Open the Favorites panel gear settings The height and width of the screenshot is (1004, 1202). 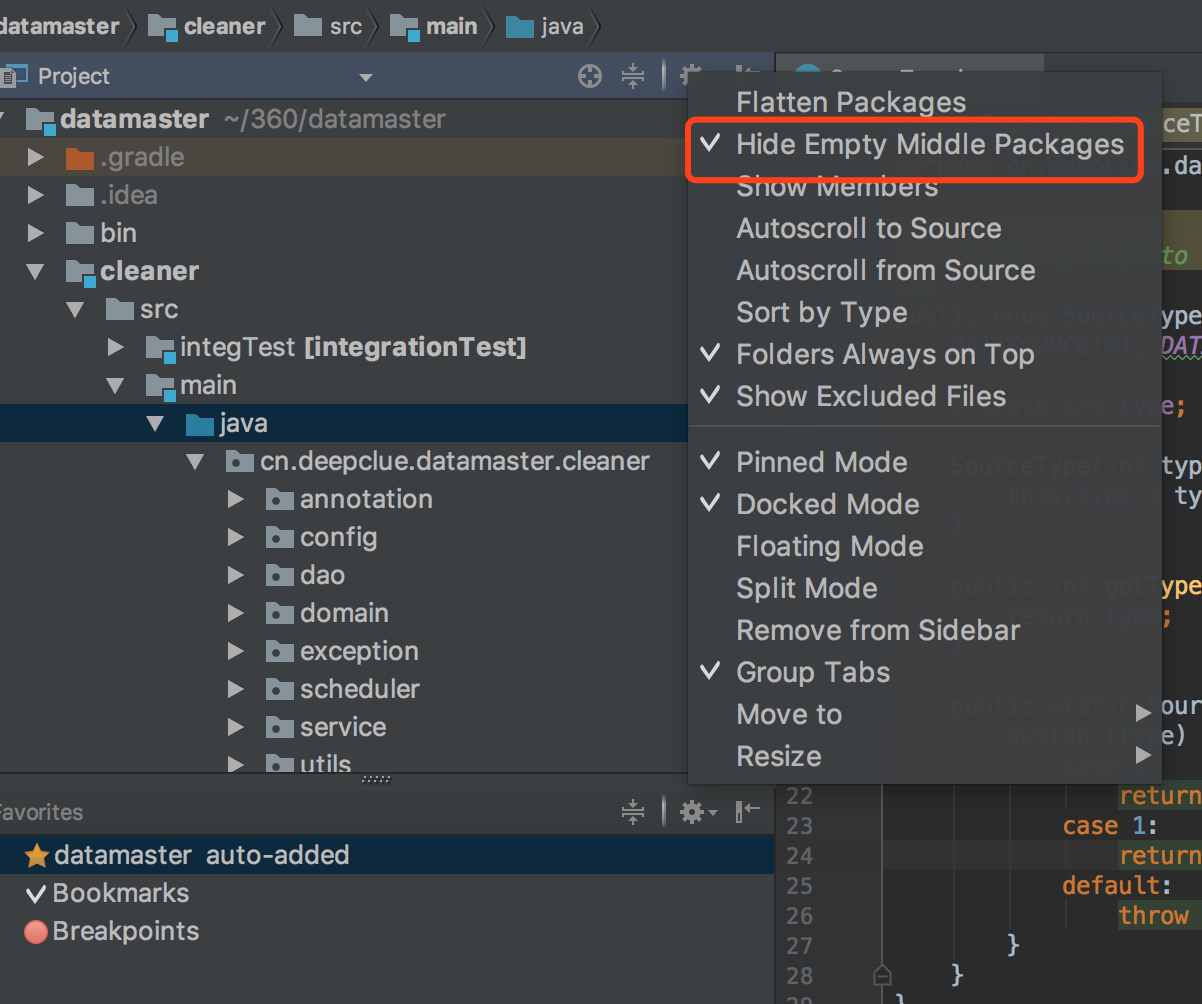692,812
